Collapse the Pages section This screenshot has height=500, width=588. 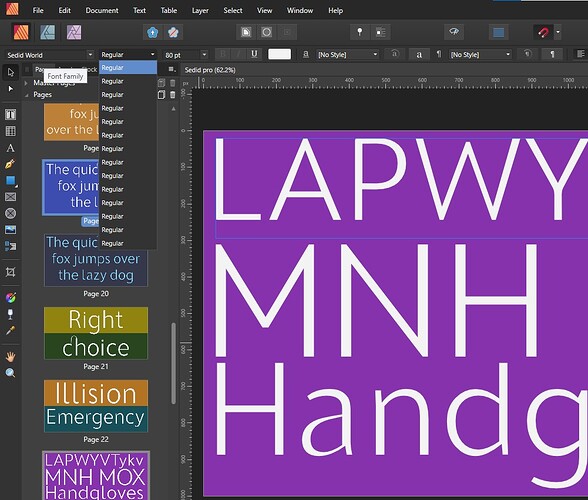coord(27,95)
